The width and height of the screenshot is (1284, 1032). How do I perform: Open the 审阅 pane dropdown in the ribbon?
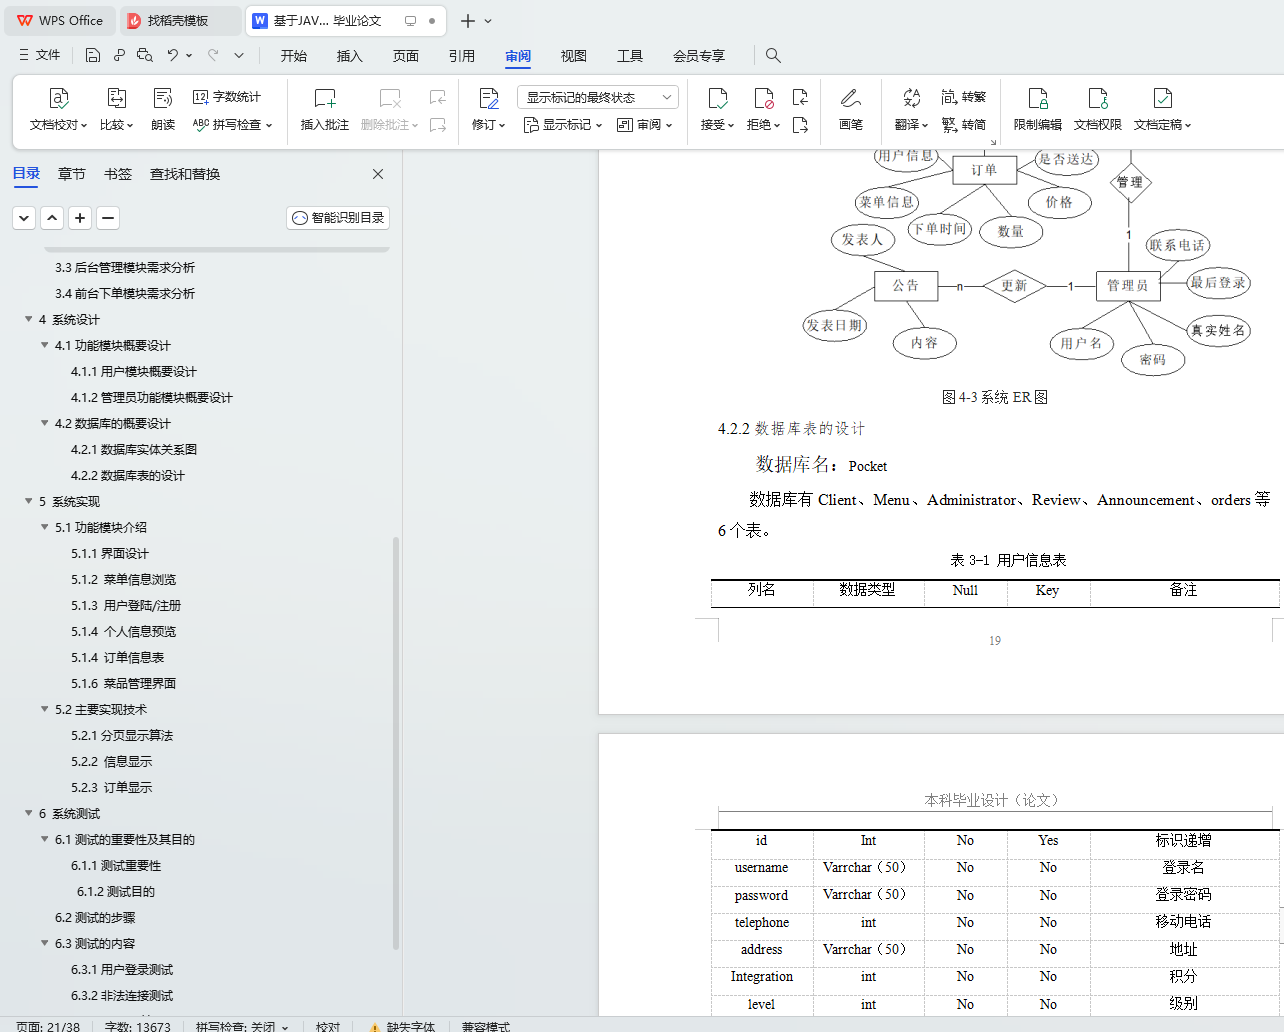(645, 125)
